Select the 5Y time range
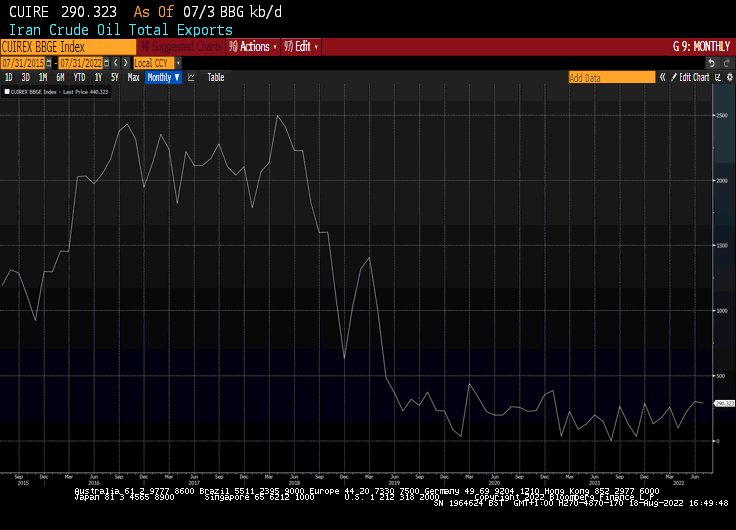Image resolution: width=736 pixels, height=530 pixels. pos(115,77)
